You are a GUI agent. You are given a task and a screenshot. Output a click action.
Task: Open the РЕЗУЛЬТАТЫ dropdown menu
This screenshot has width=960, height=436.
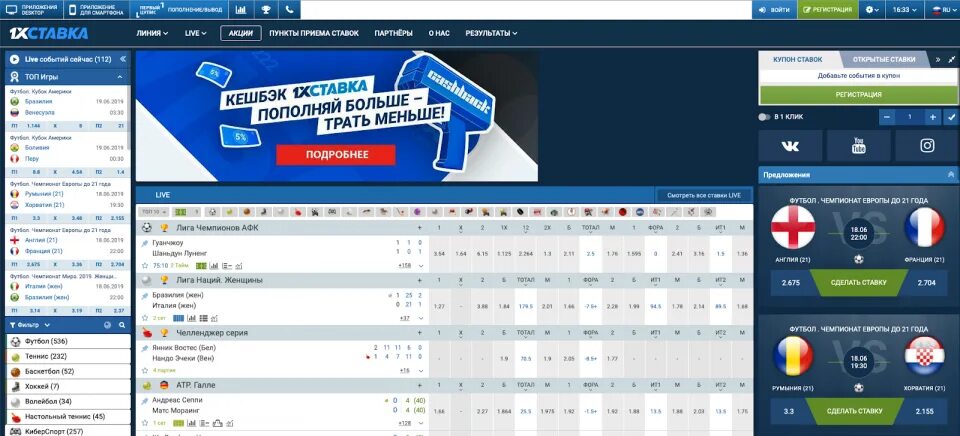[x=491, y=33]
